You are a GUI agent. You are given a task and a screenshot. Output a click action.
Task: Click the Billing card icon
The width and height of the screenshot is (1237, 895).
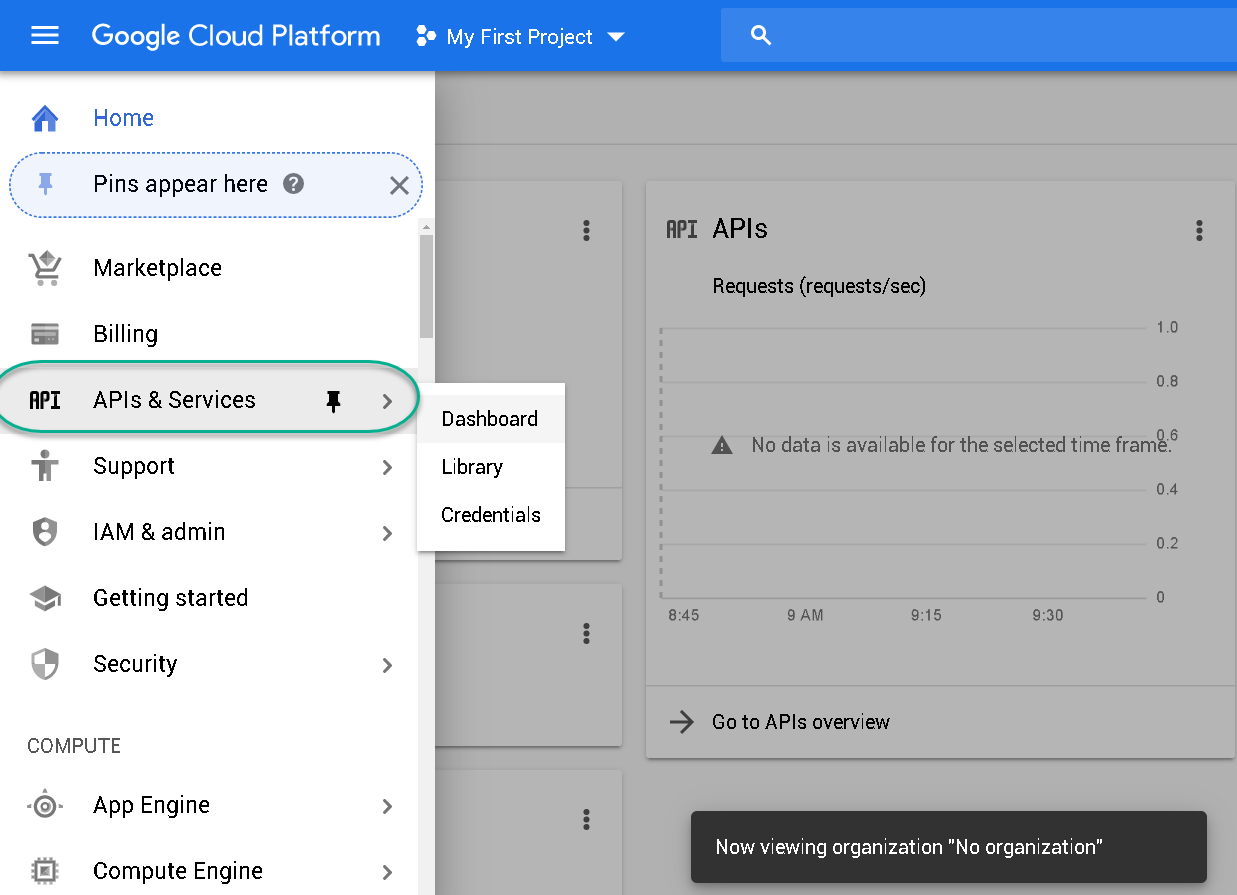(x=45, y=334)
